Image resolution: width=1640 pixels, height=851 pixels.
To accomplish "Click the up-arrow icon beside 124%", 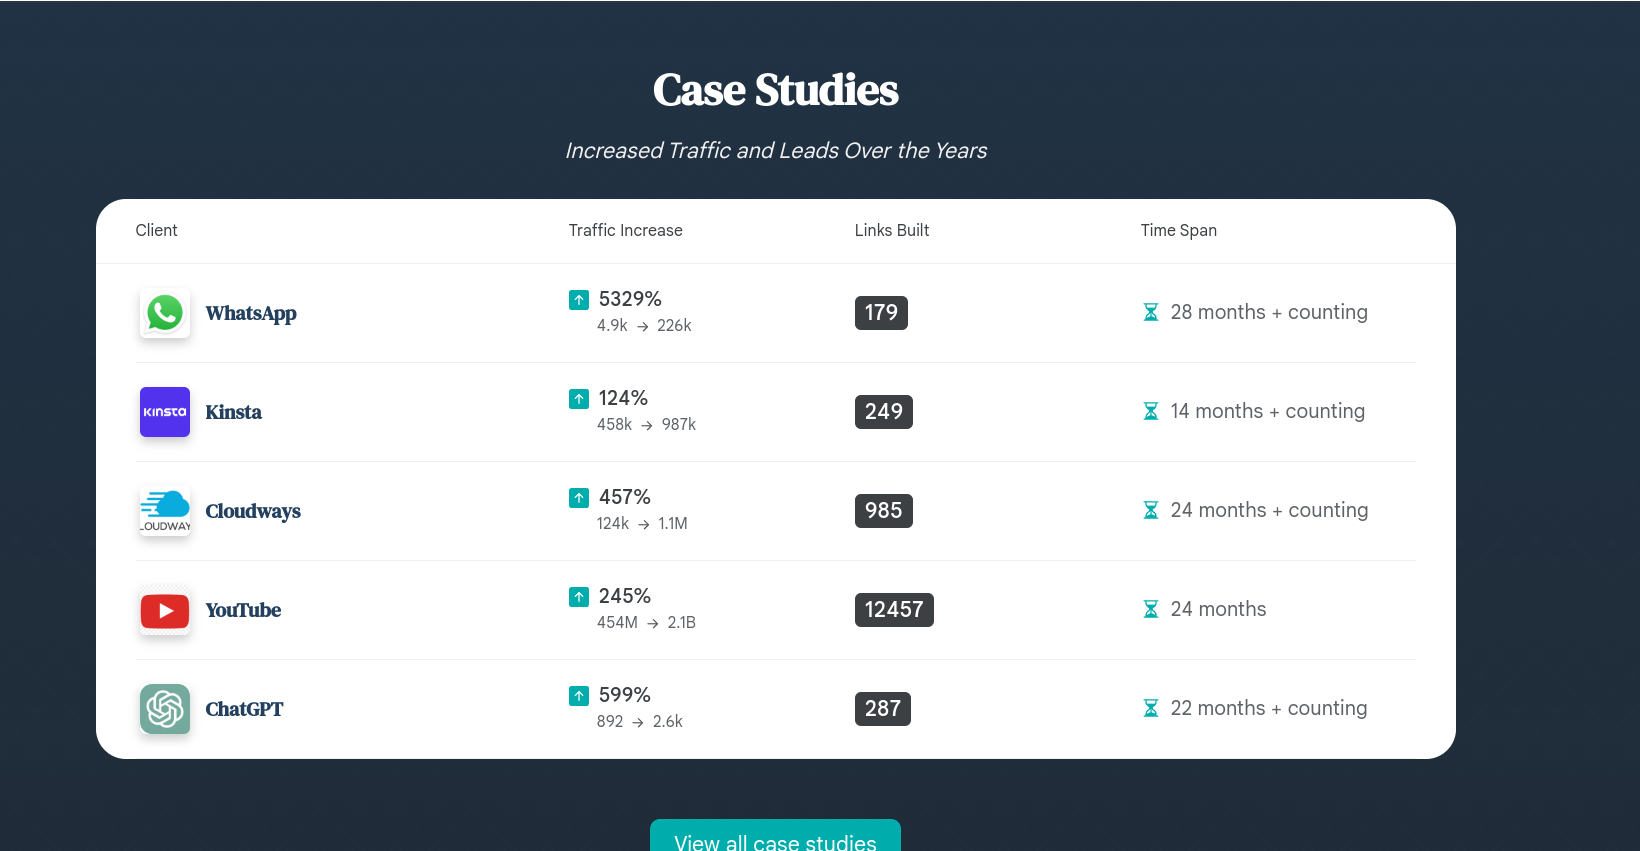I will [x=579, y=398].
